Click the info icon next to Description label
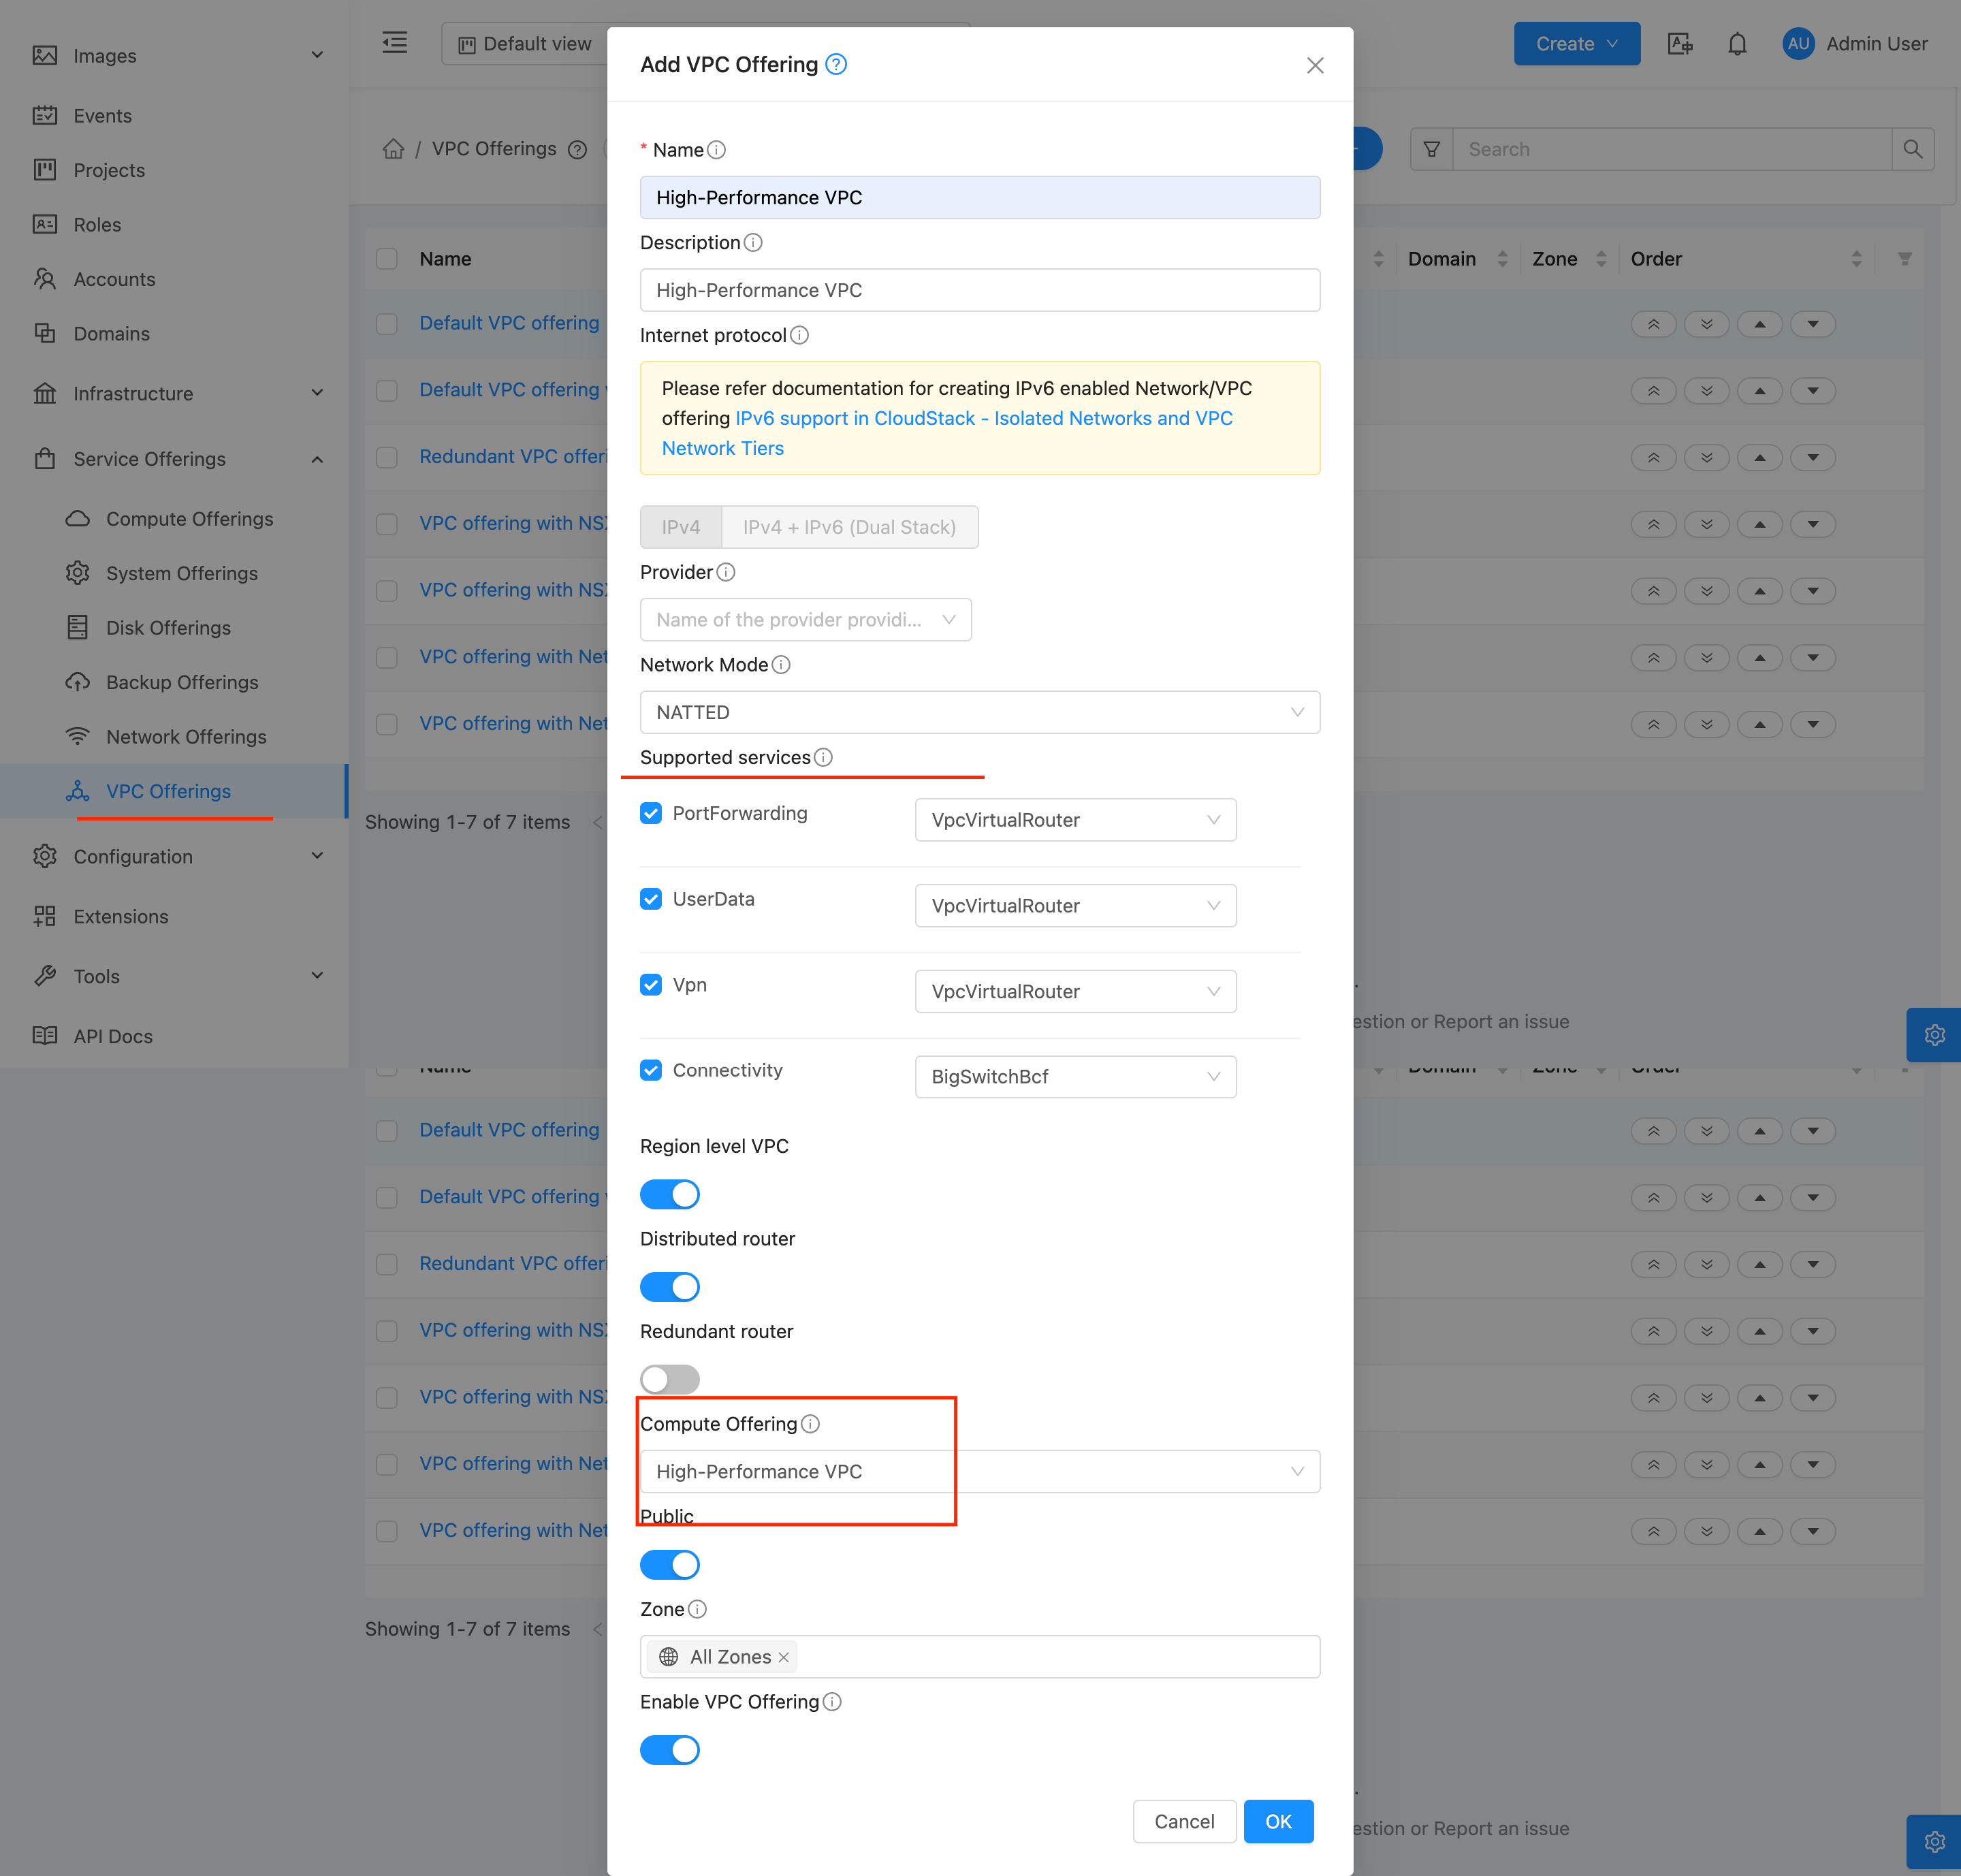 (x=753, y=243)
